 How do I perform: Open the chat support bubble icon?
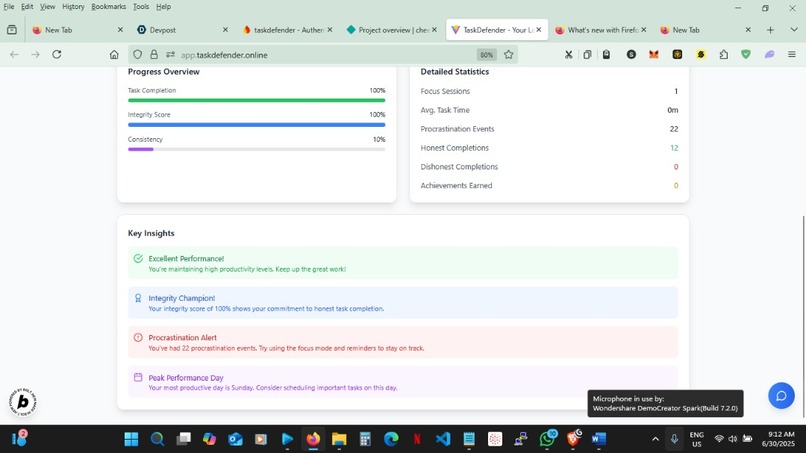point(781,395)
